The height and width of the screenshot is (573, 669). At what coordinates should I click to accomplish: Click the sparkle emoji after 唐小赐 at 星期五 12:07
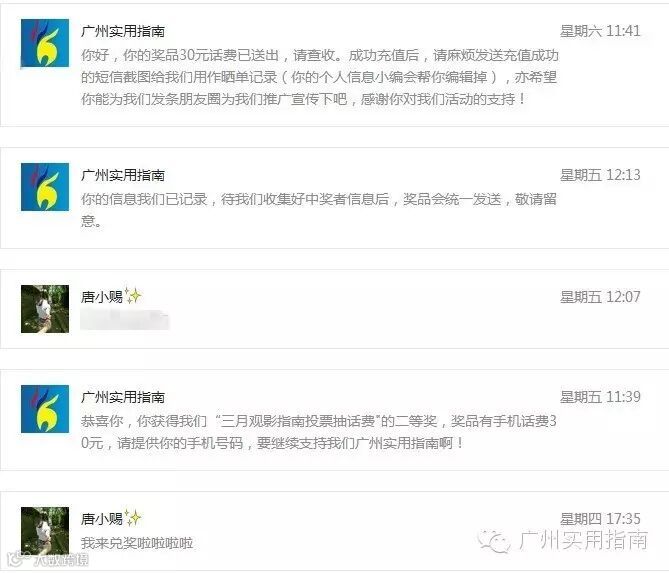[133, 295]
